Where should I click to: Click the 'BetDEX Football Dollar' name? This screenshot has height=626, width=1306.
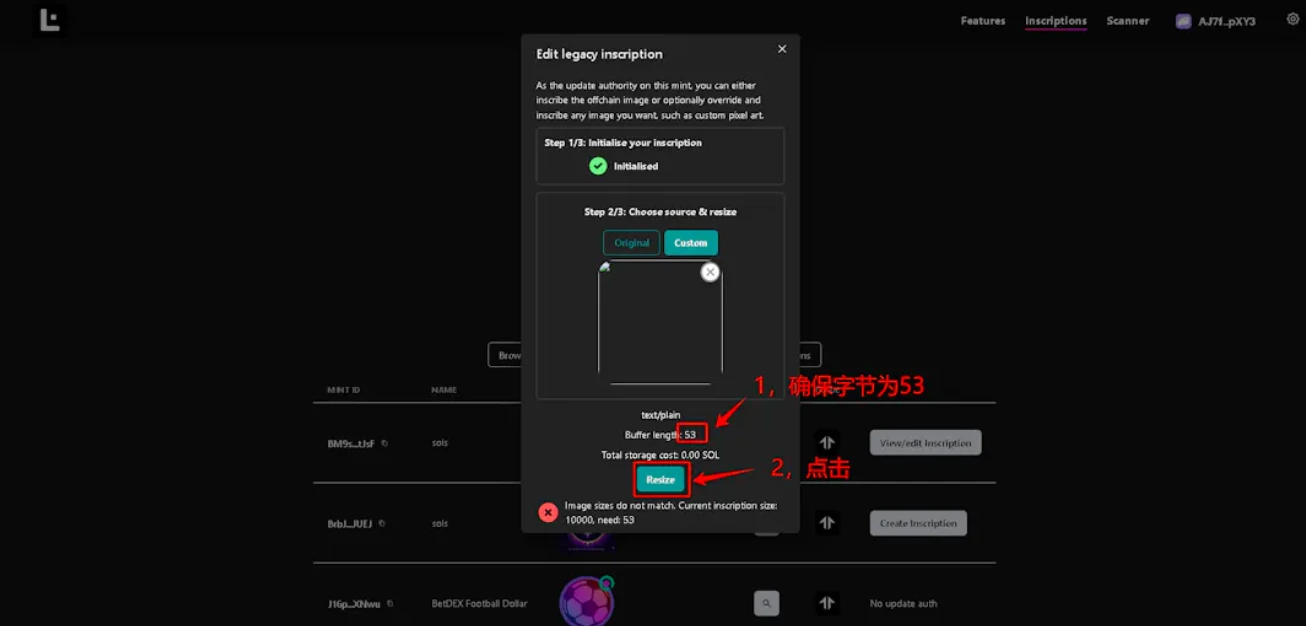(479, 603)
